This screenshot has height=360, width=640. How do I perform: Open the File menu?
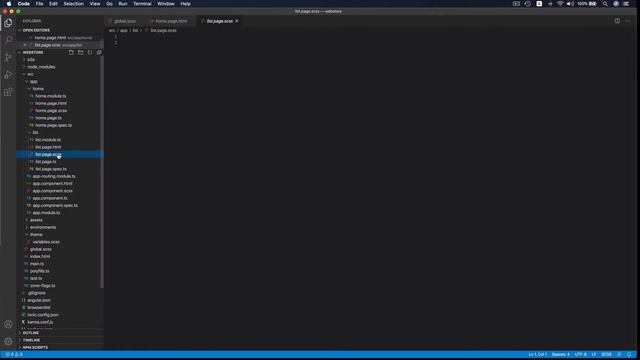point(39,4)
